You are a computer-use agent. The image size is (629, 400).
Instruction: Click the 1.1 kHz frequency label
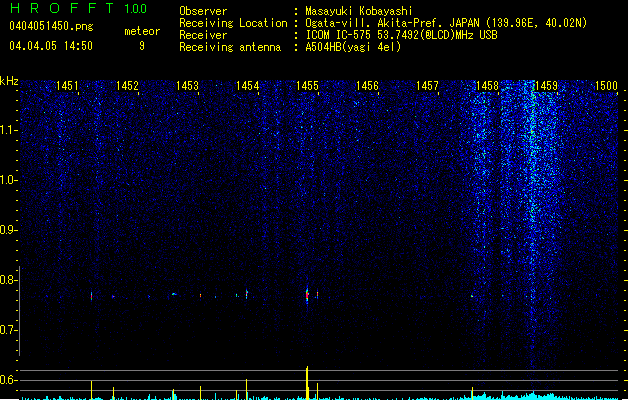(x=8, y=130)
